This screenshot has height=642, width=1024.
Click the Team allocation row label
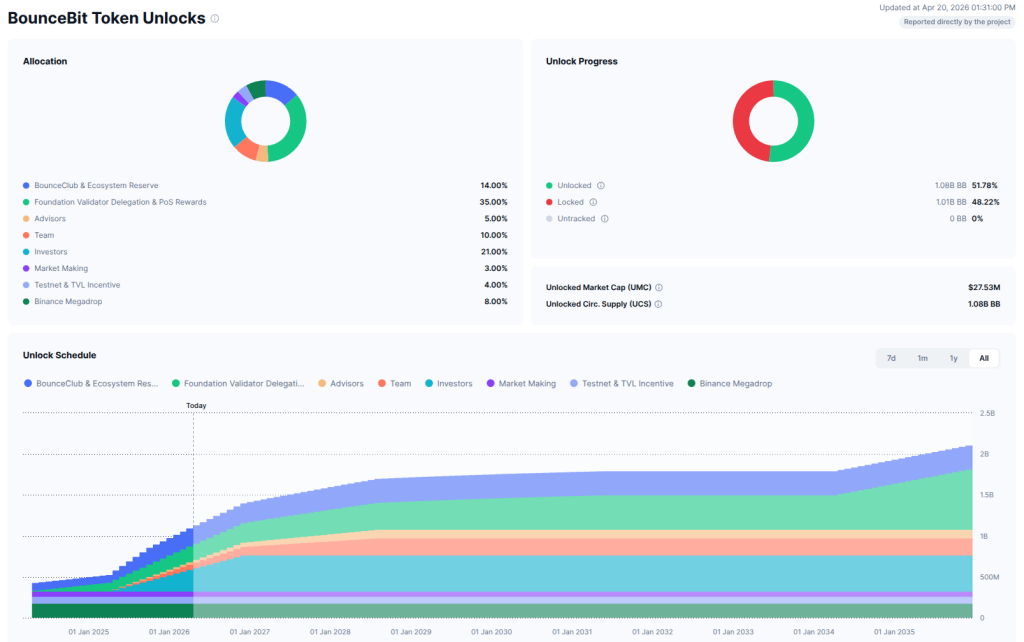[x=44, y=235]
